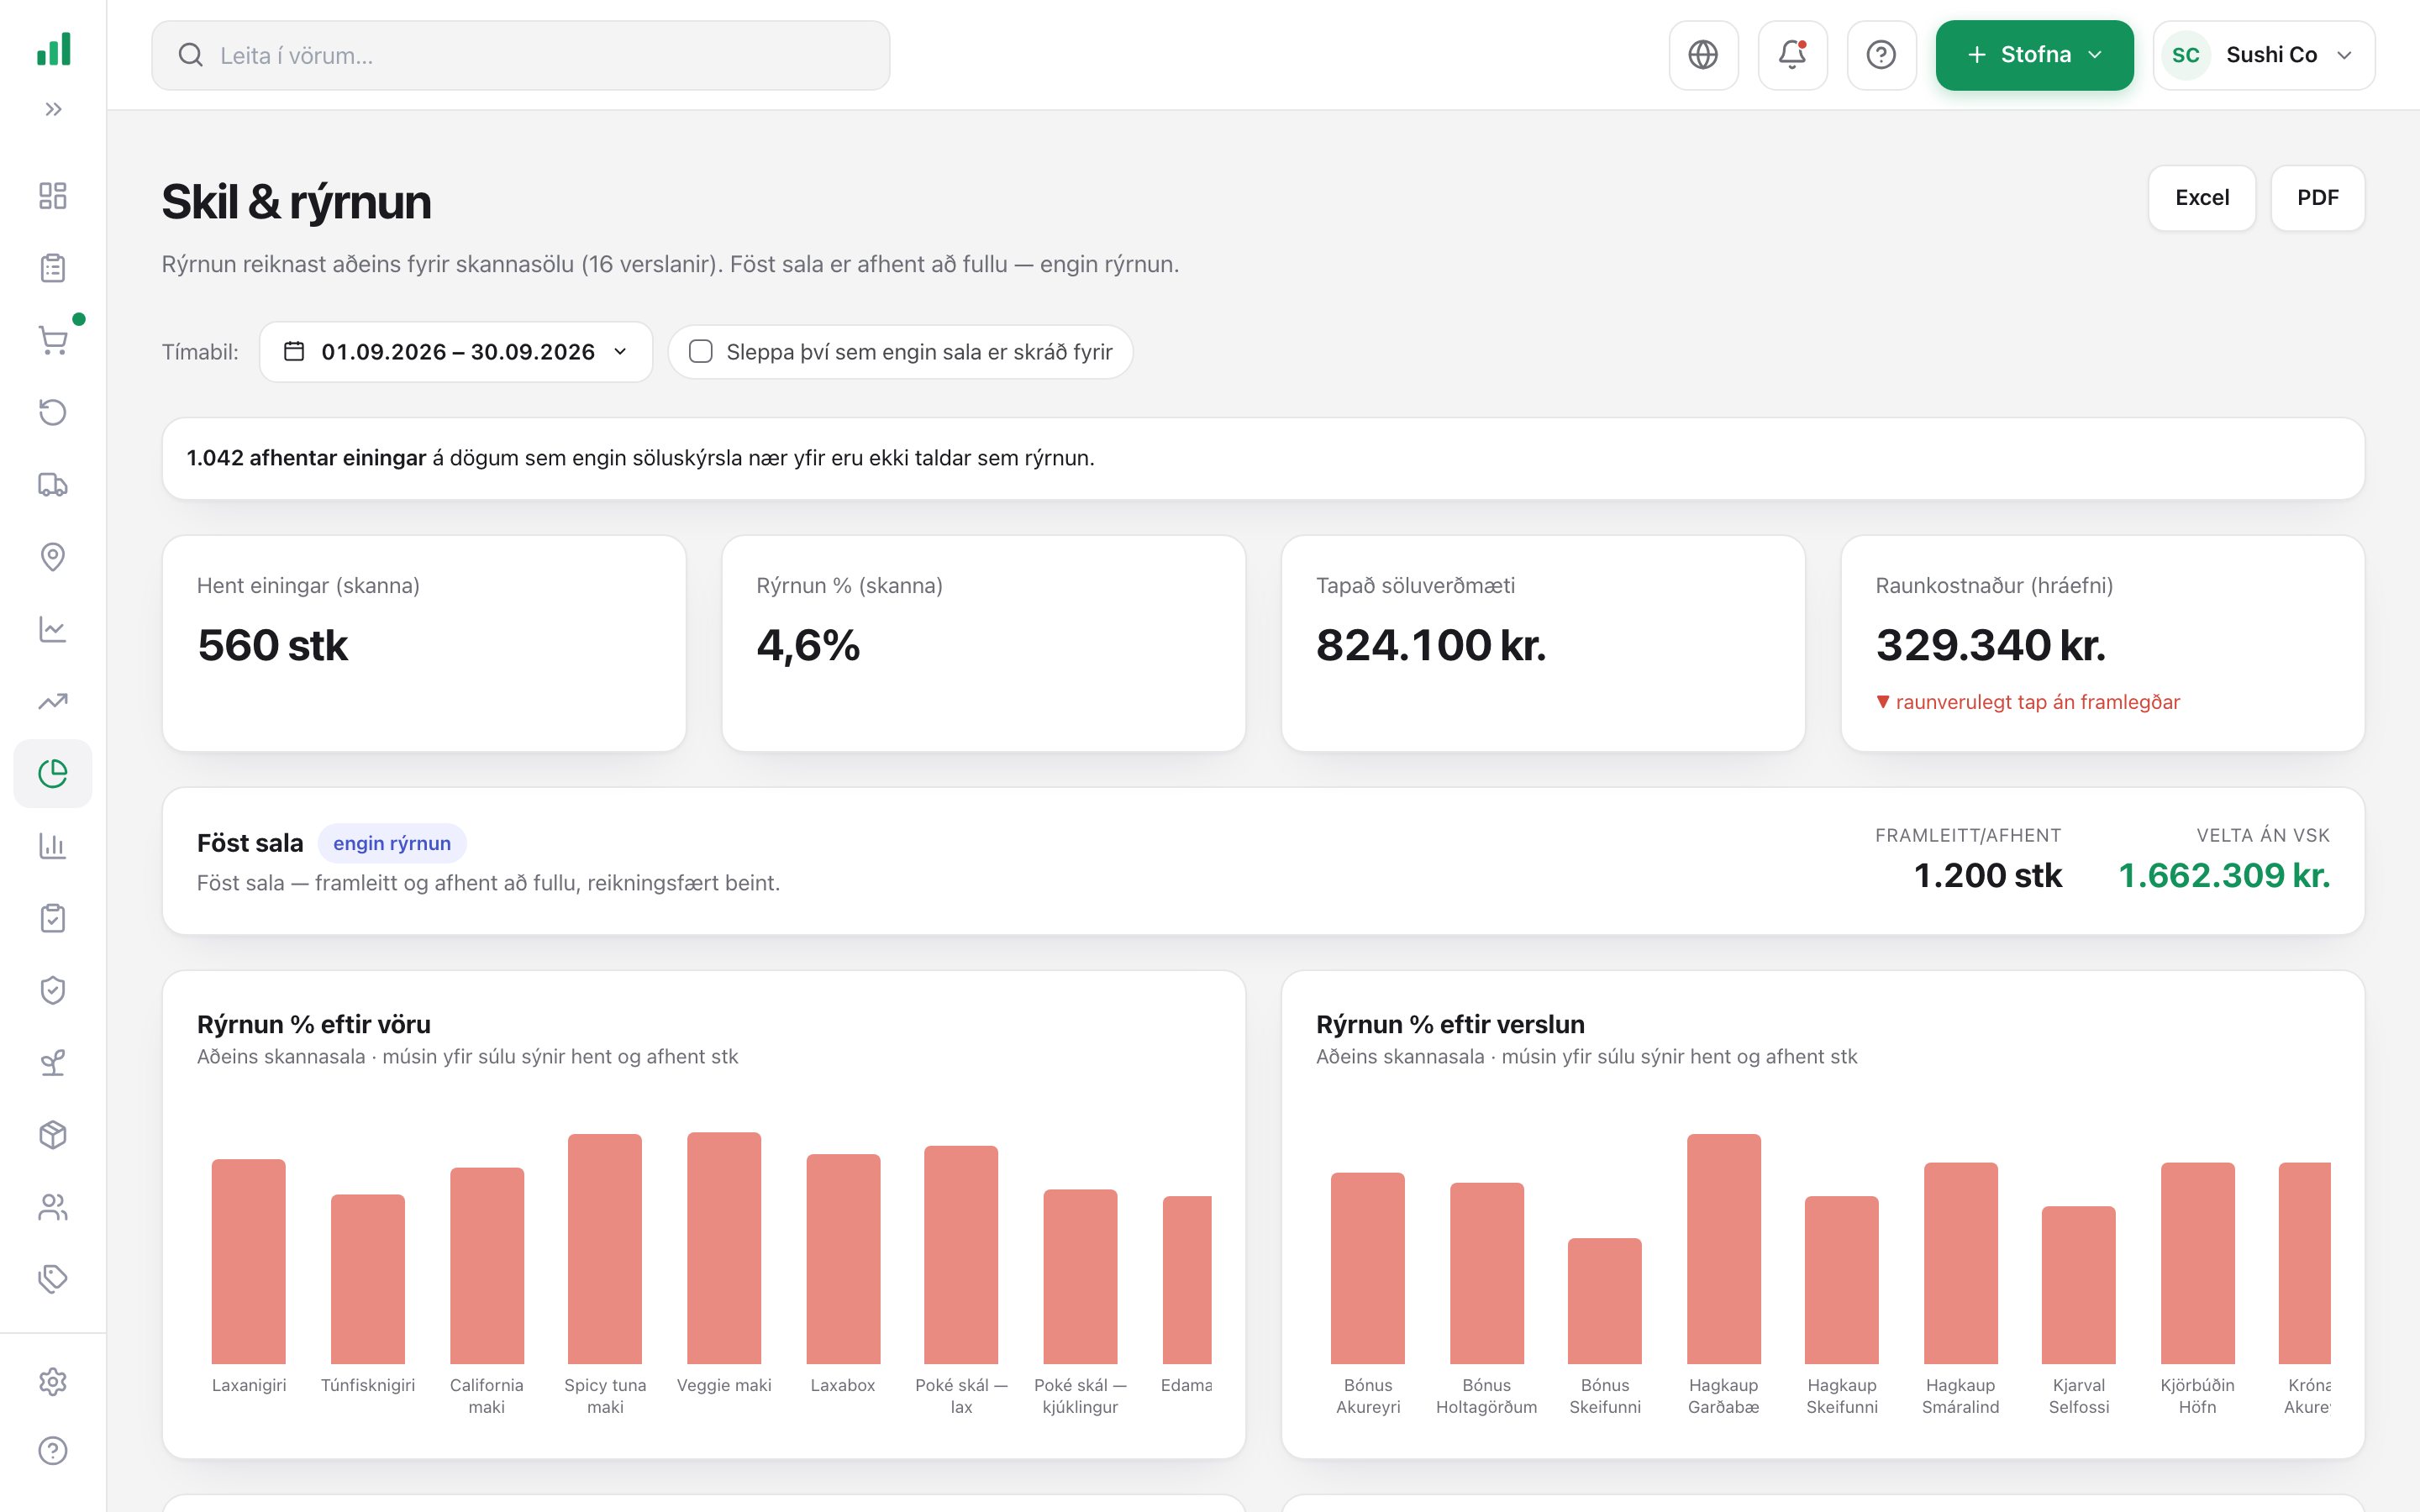This screenshot has height=1512, width=2420.
Task: Open the shopping cart icon in sidebar
Action: 53,340
